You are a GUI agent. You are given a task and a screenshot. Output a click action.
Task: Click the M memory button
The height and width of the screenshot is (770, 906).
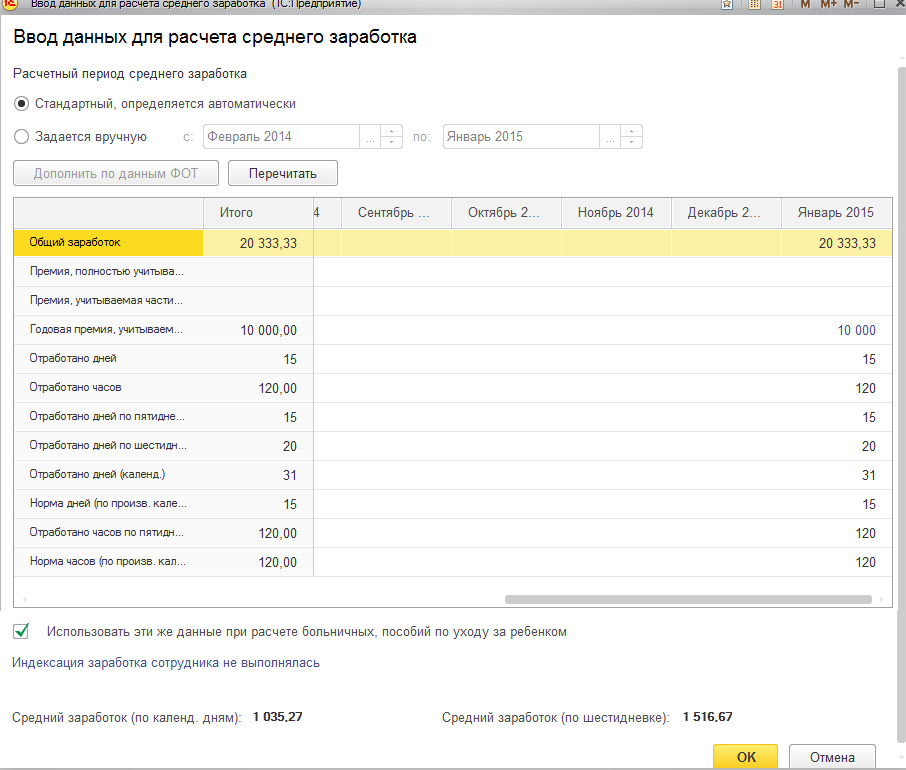click(805, 4)
